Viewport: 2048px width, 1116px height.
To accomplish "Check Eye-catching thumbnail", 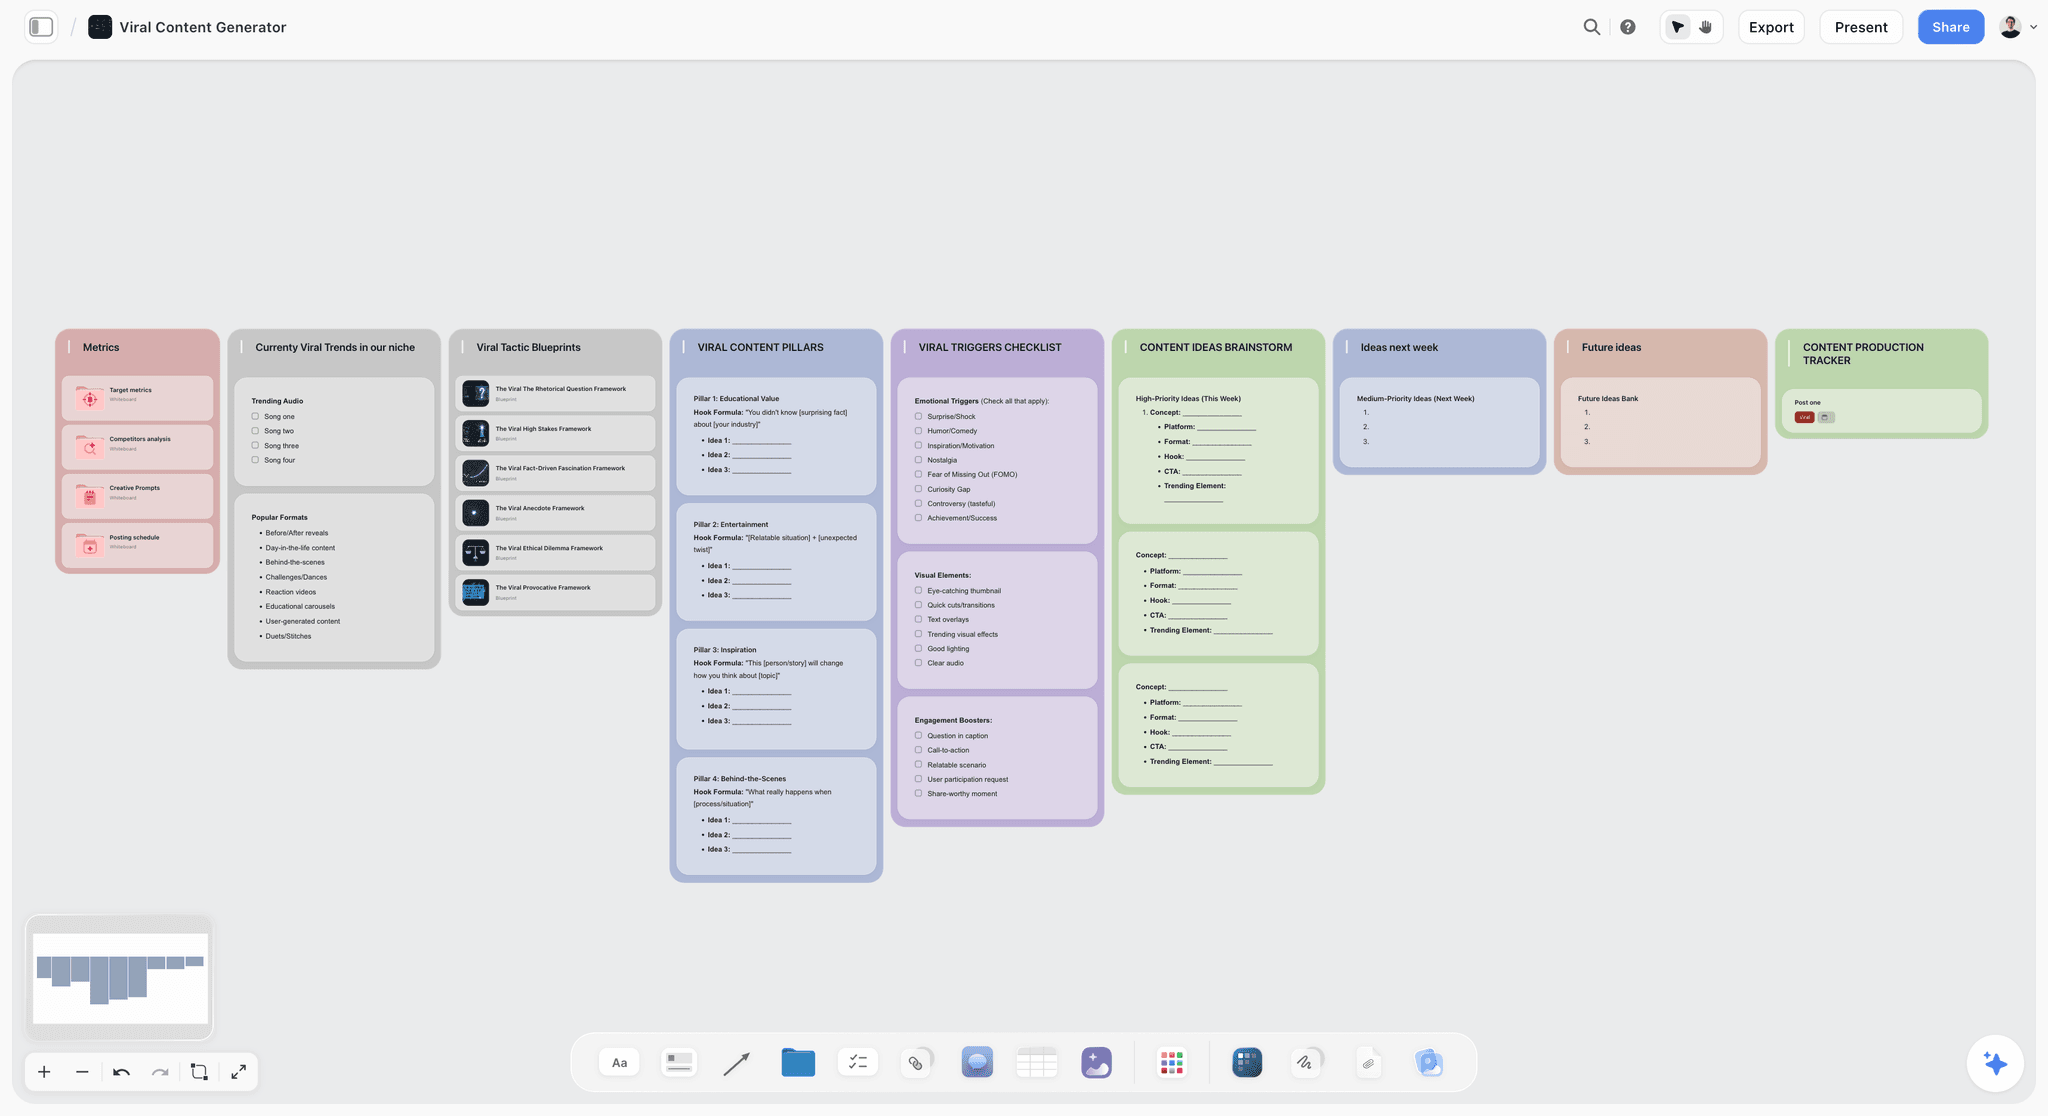I will 918,590.
